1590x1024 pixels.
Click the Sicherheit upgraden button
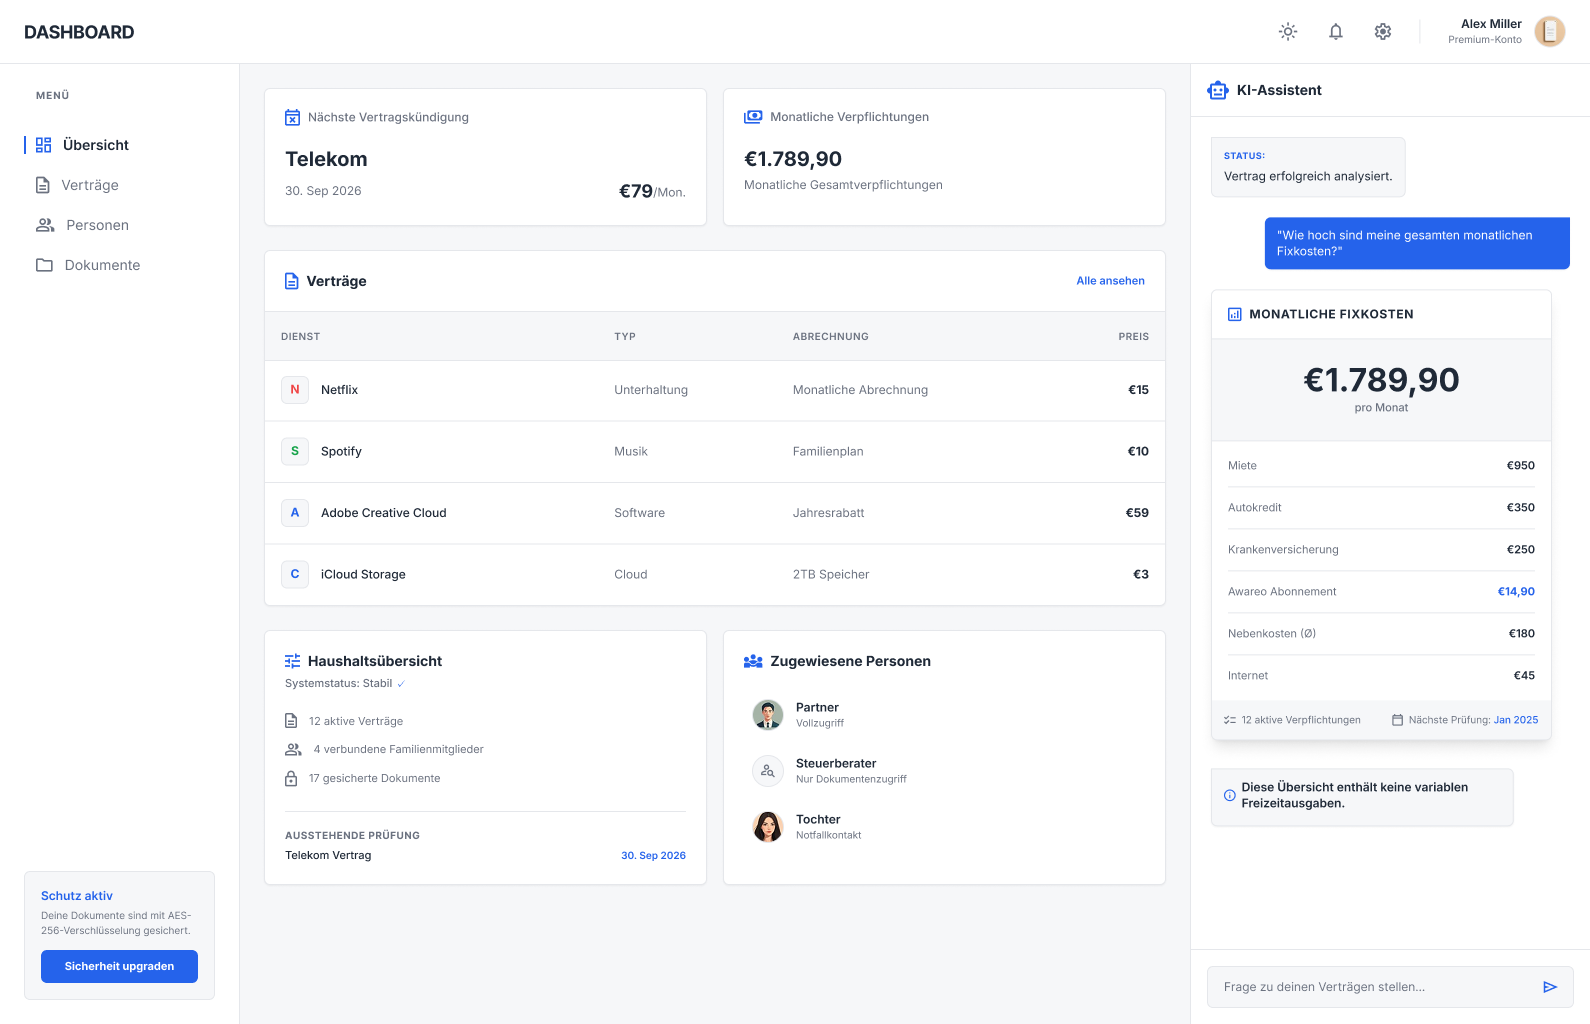click(119, 966)
